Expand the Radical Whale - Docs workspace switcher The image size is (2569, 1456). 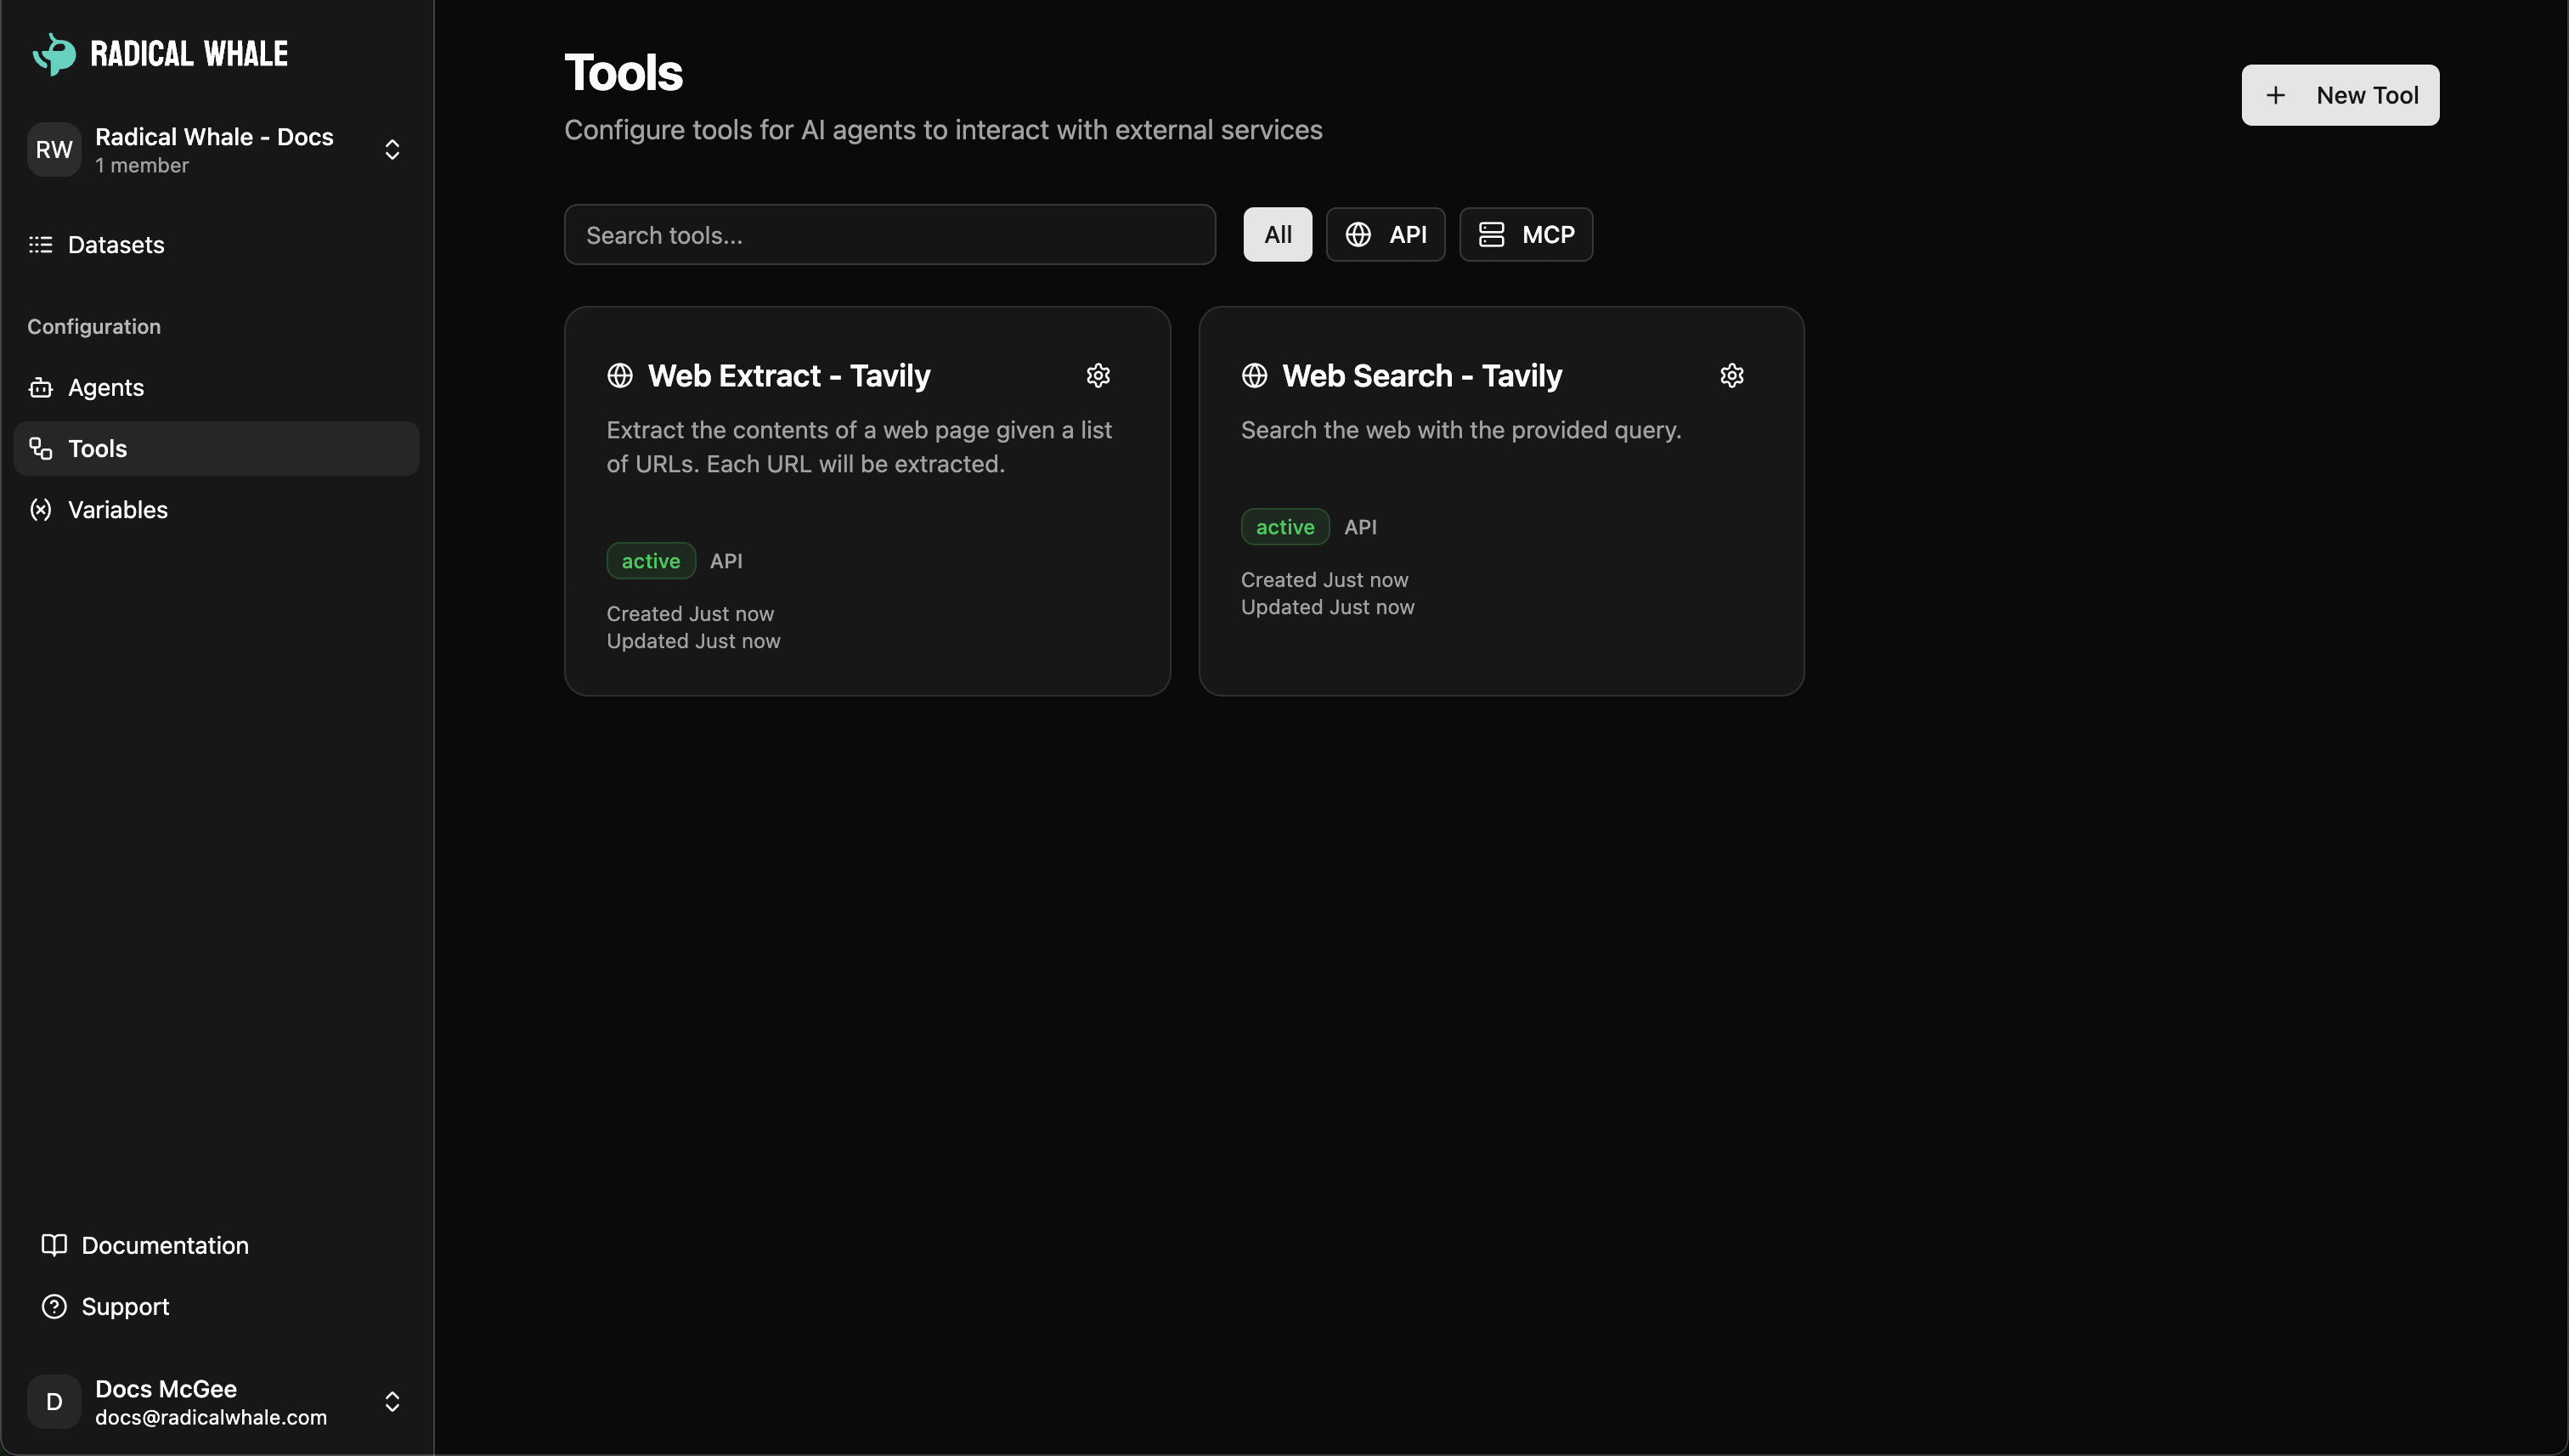coord(391,149)
